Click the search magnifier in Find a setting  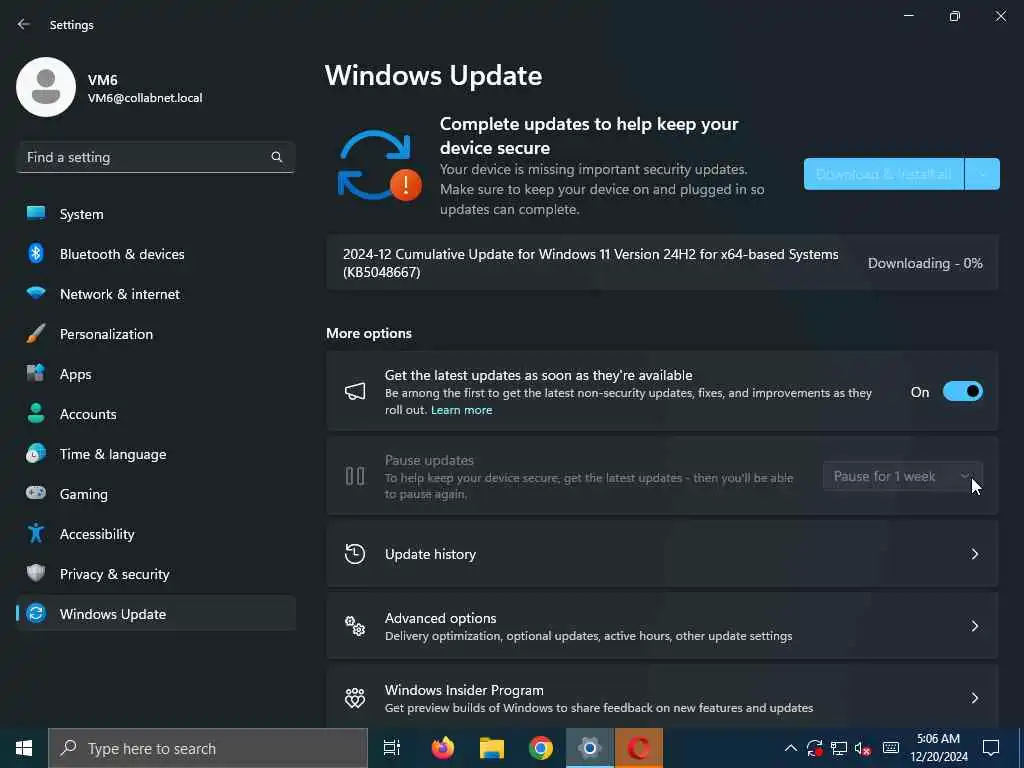276,157
